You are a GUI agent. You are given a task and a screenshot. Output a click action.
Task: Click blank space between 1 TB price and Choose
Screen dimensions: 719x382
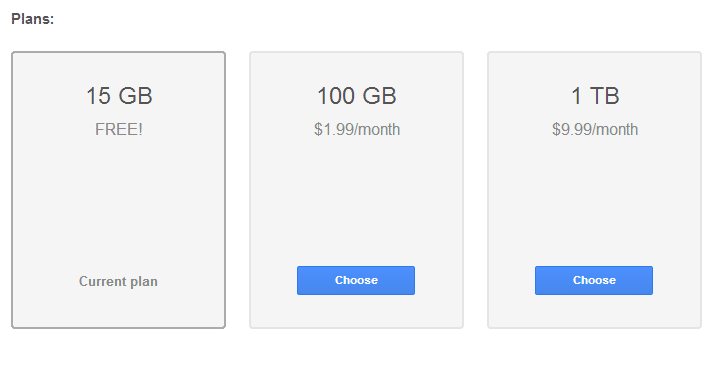tap(594, 202)
